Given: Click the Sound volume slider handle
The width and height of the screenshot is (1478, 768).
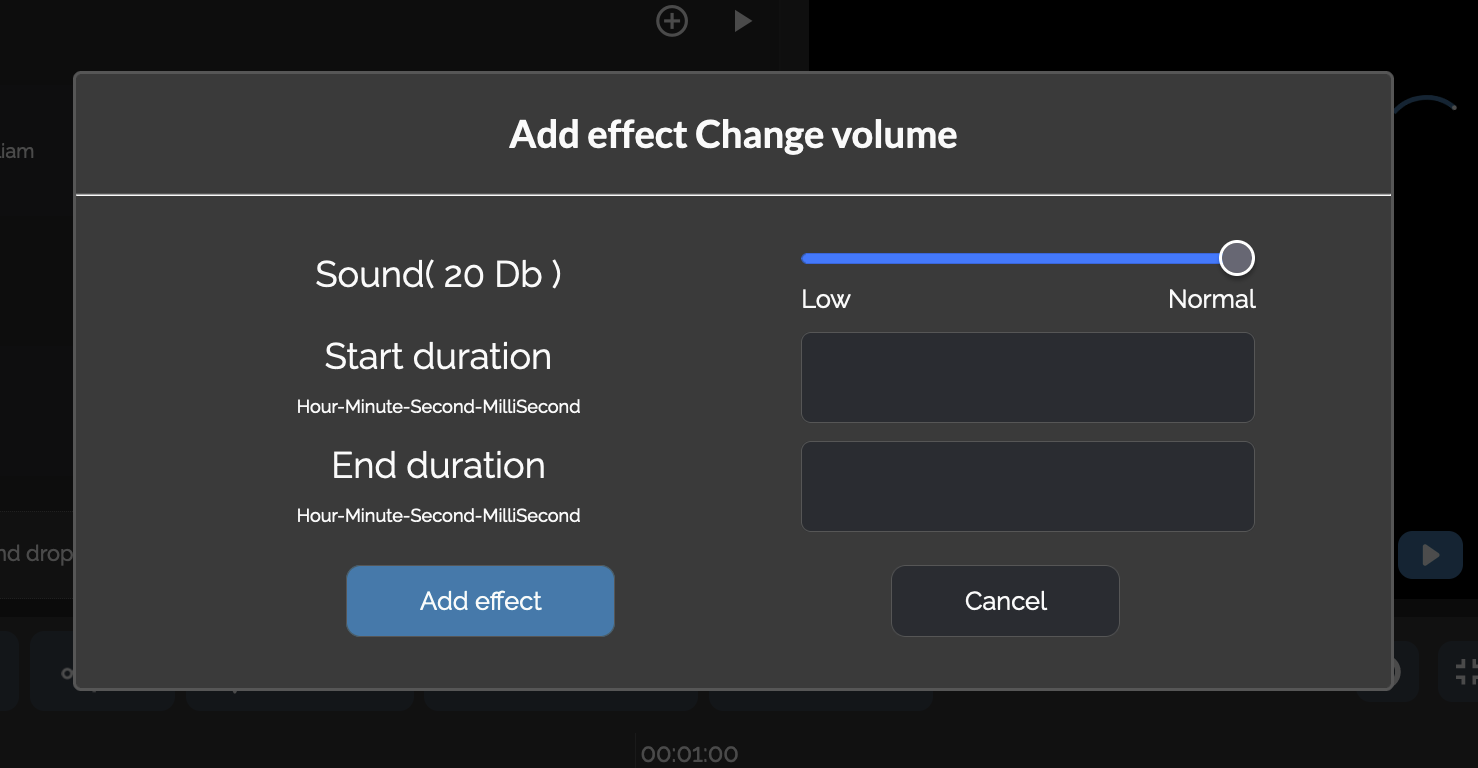Looking at the screenshot, I should coord(1237,258).
